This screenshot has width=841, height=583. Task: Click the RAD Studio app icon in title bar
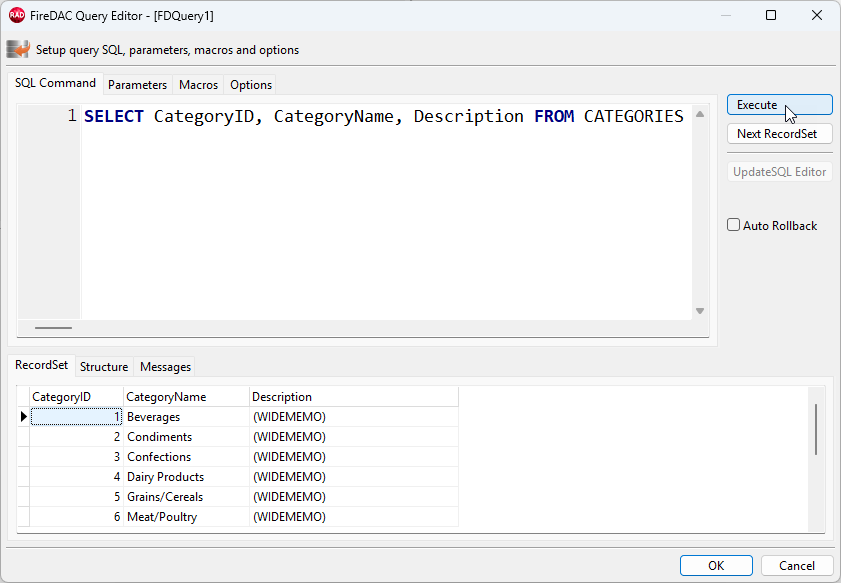[x=17, y=16]
